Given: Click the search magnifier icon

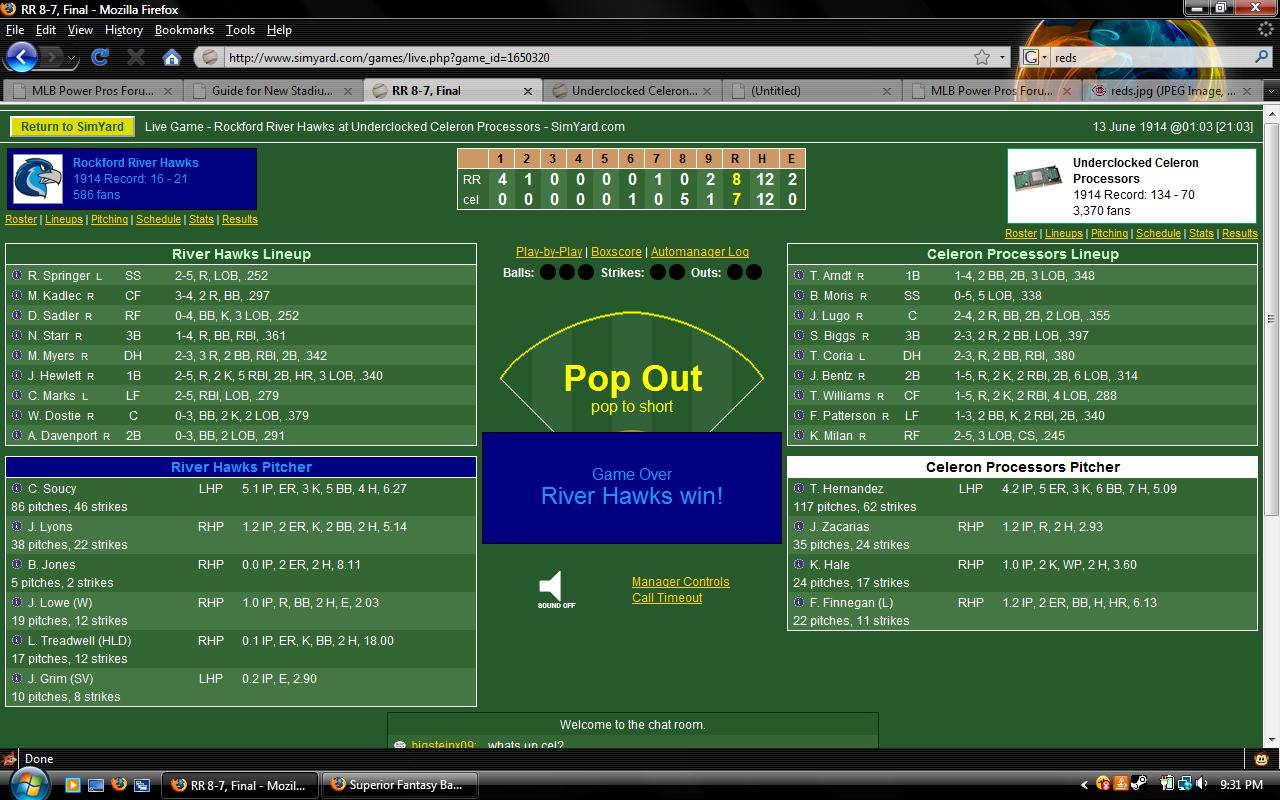Looking at the screenshot, I should click(x=1261, y=57).
